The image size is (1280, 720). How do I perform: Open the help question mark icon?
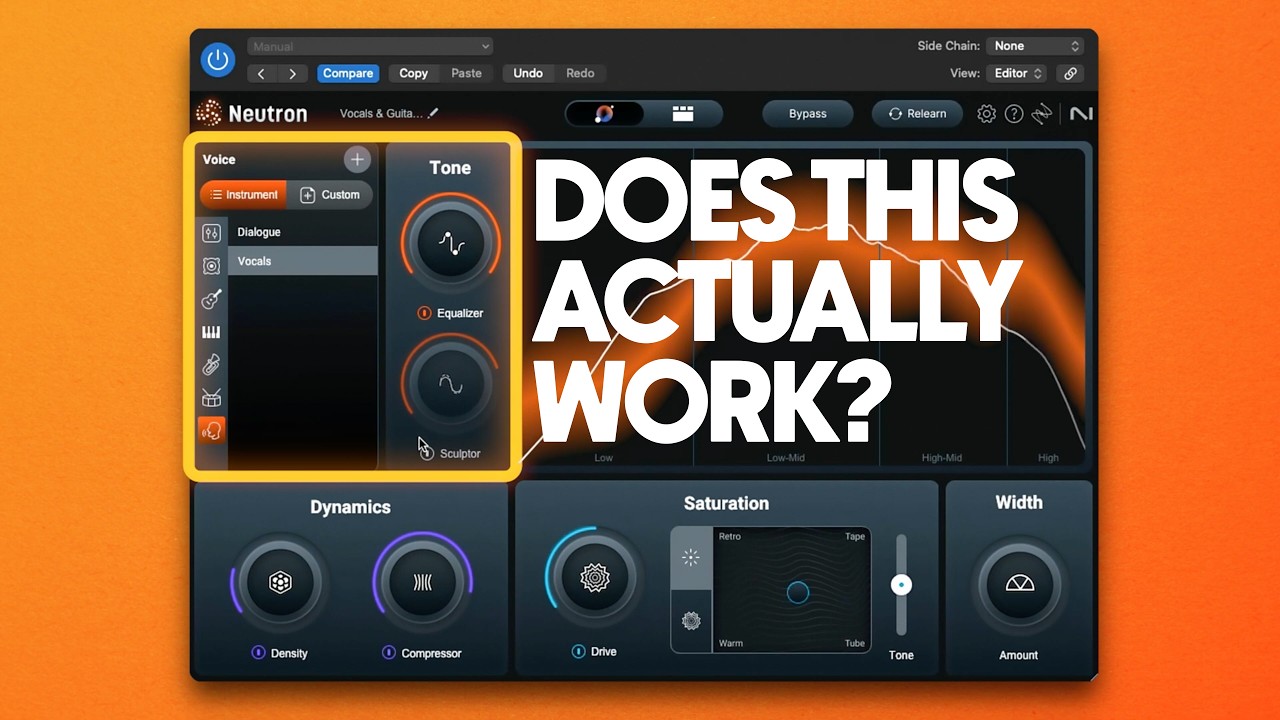pyautogui.click(x=1014, y=114)
